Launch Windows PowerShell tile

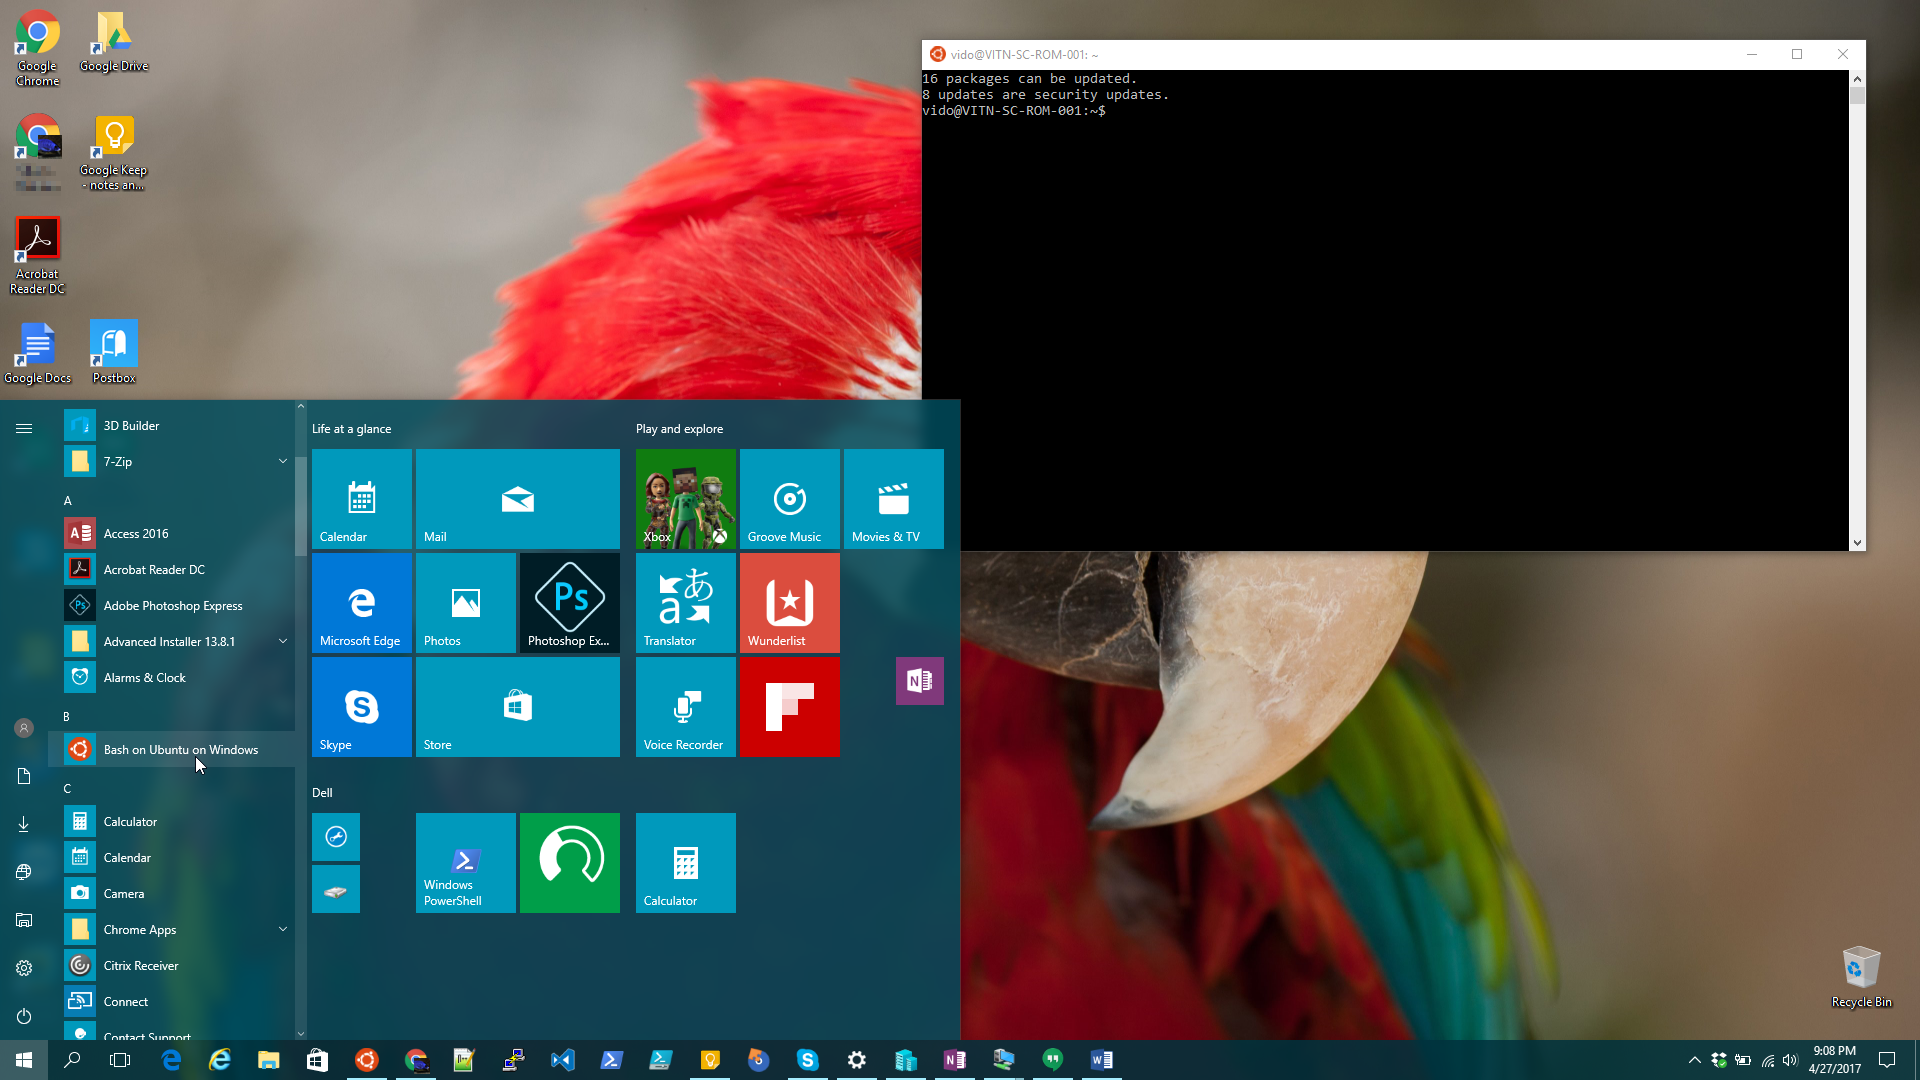point(465,862)
